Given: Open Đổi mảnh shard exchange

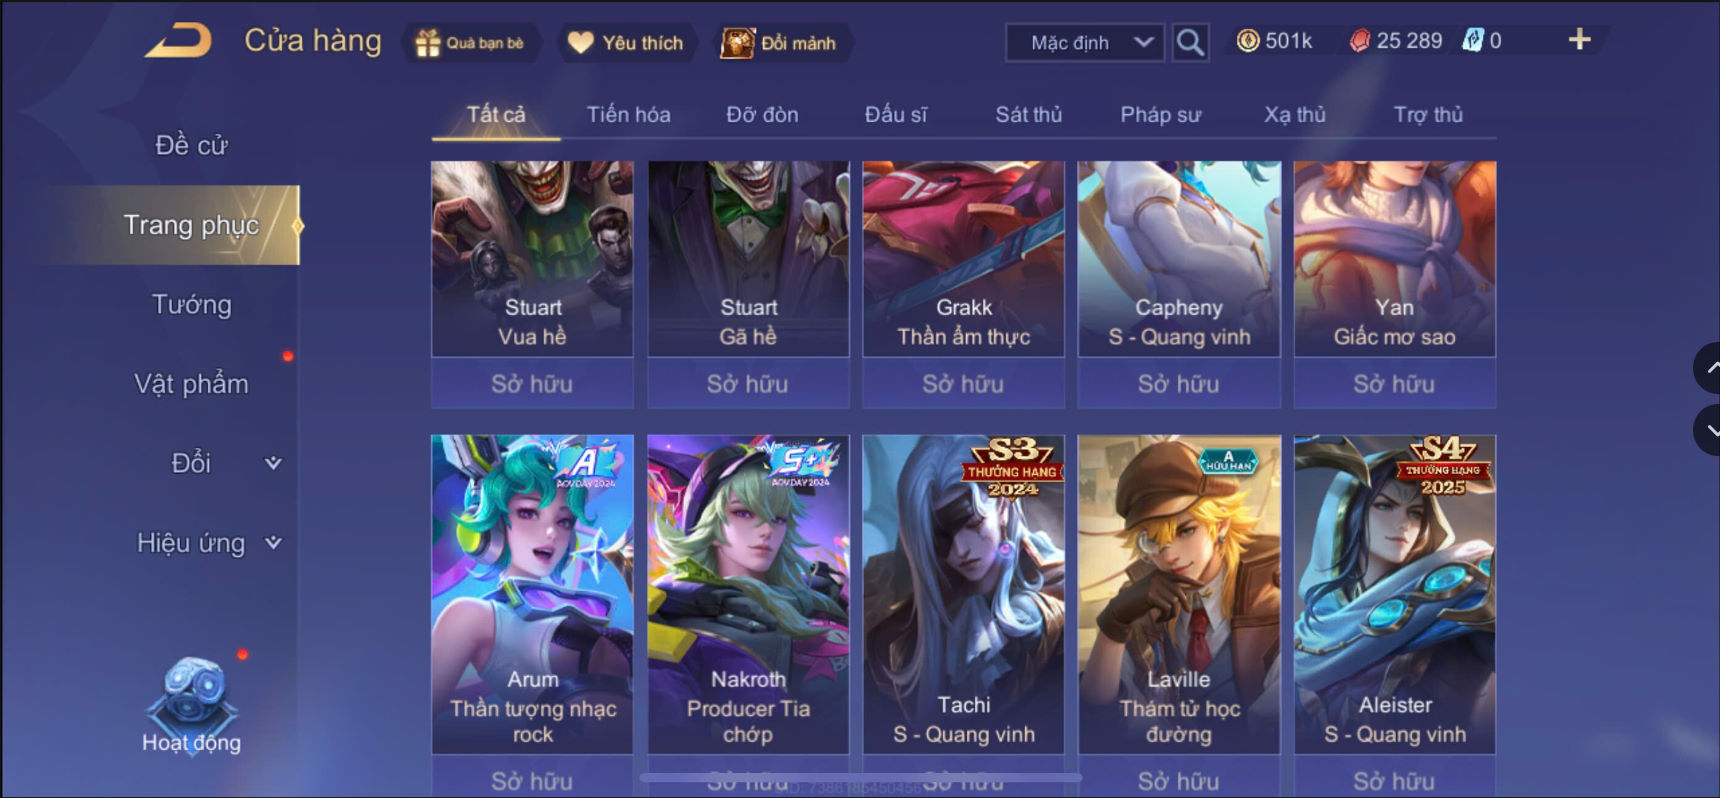Looking at the screenshot, I should click(x=780, y=43).
